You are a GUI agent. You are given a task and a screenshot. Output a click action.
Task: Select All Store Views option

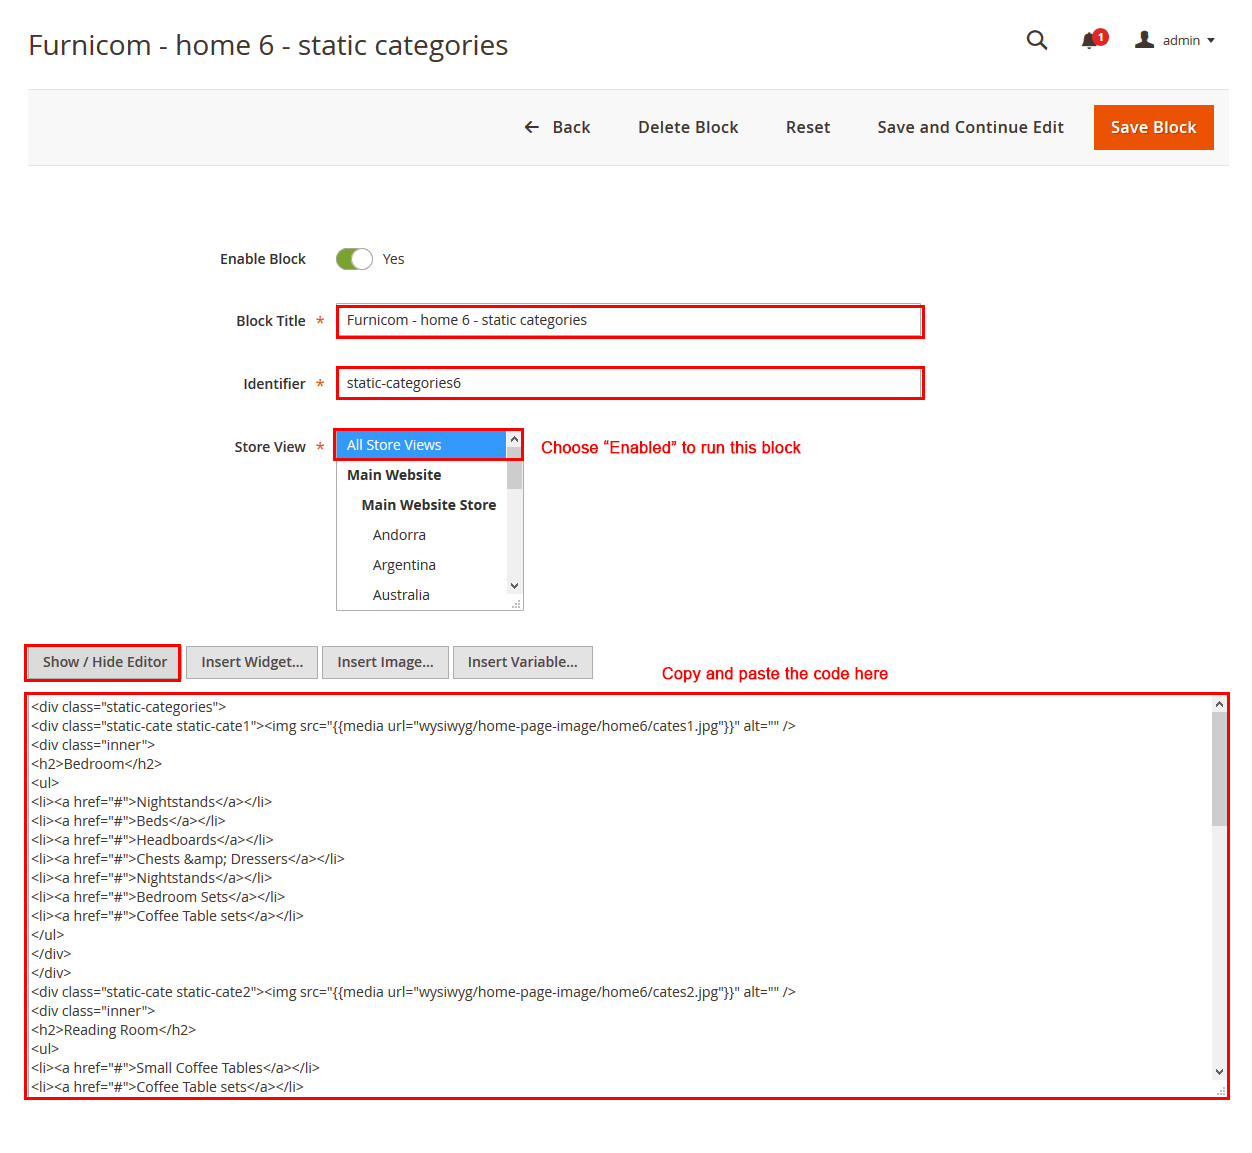click(421, 445)
